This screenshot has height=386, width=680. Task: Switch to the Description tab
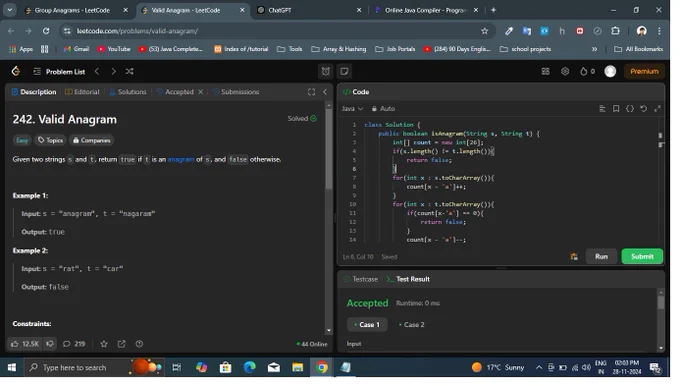(34, 92)
